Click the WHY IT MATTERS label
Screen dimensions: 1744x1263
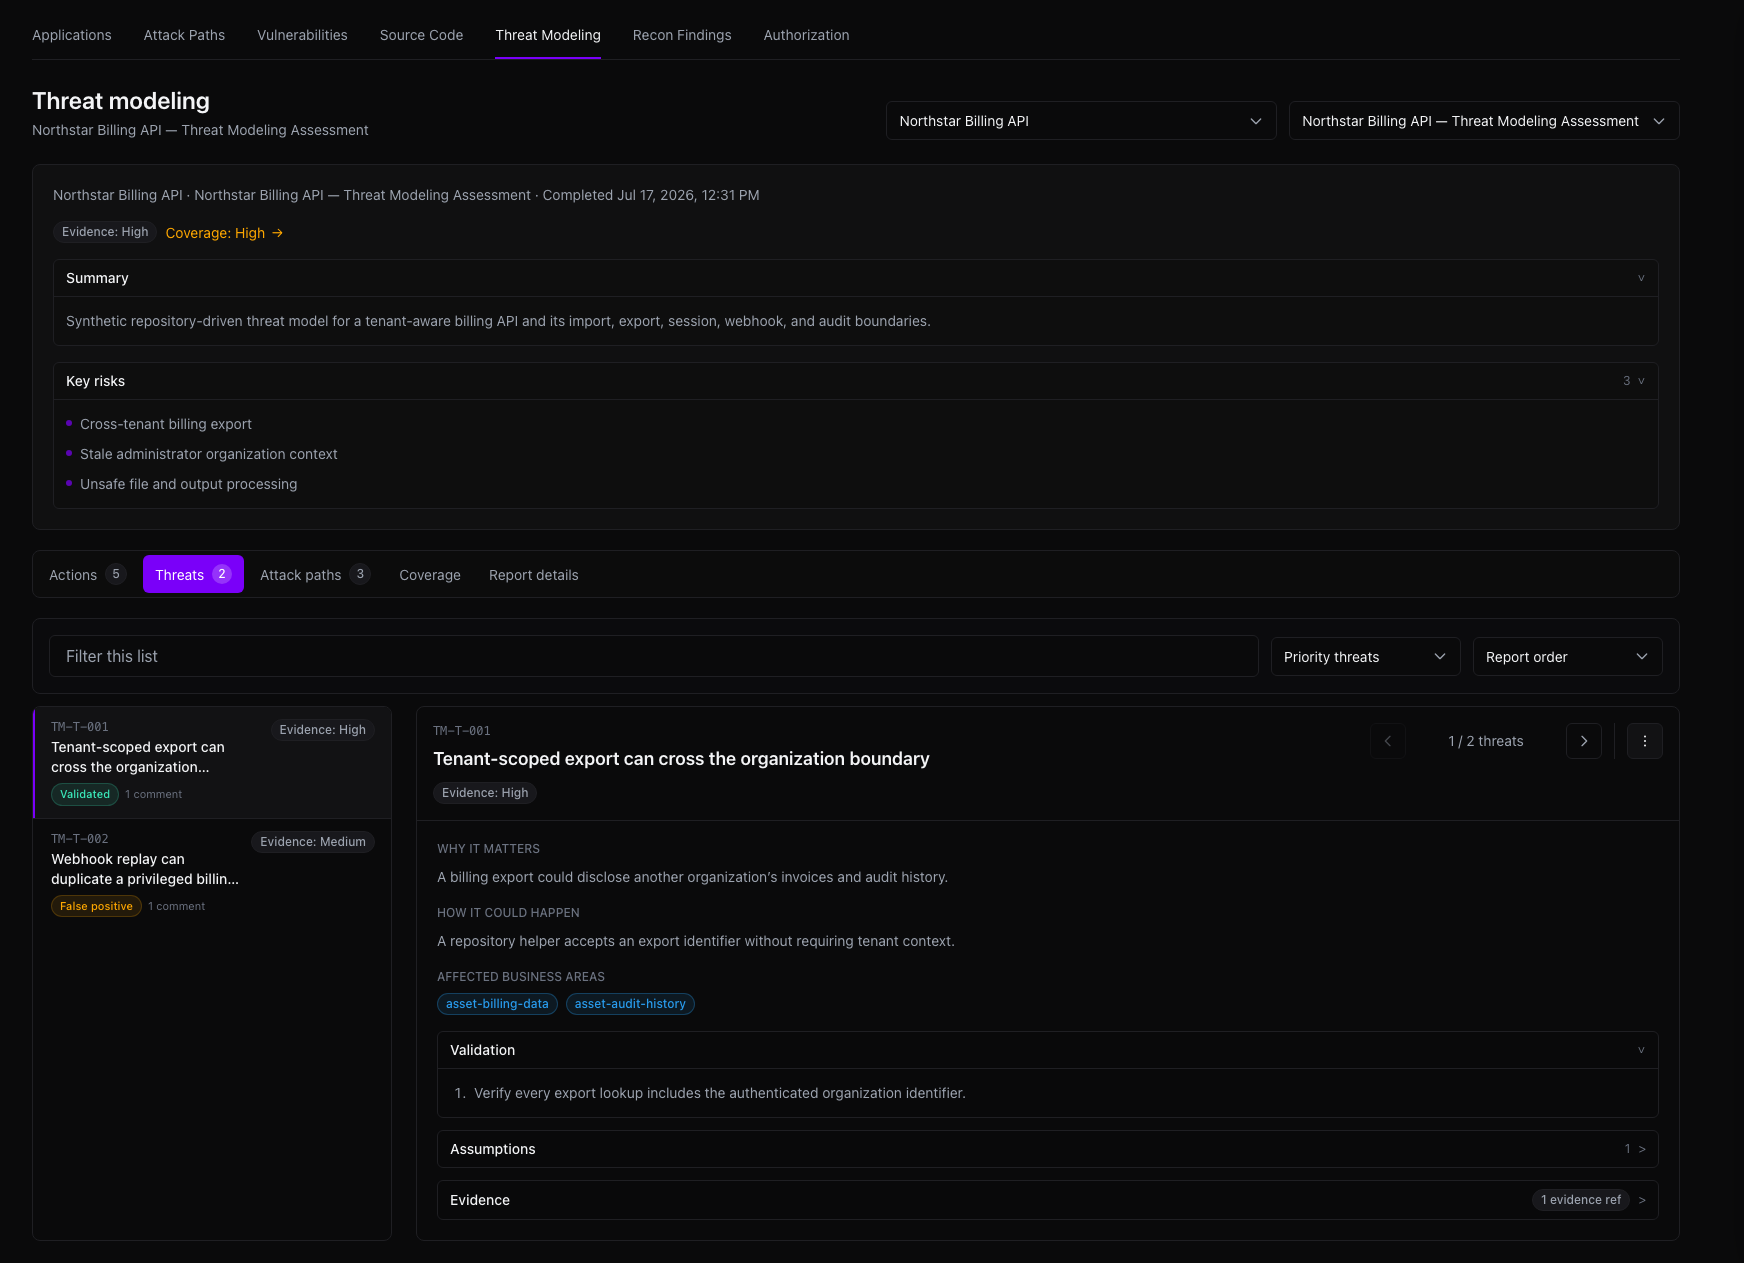click(488, 849)
